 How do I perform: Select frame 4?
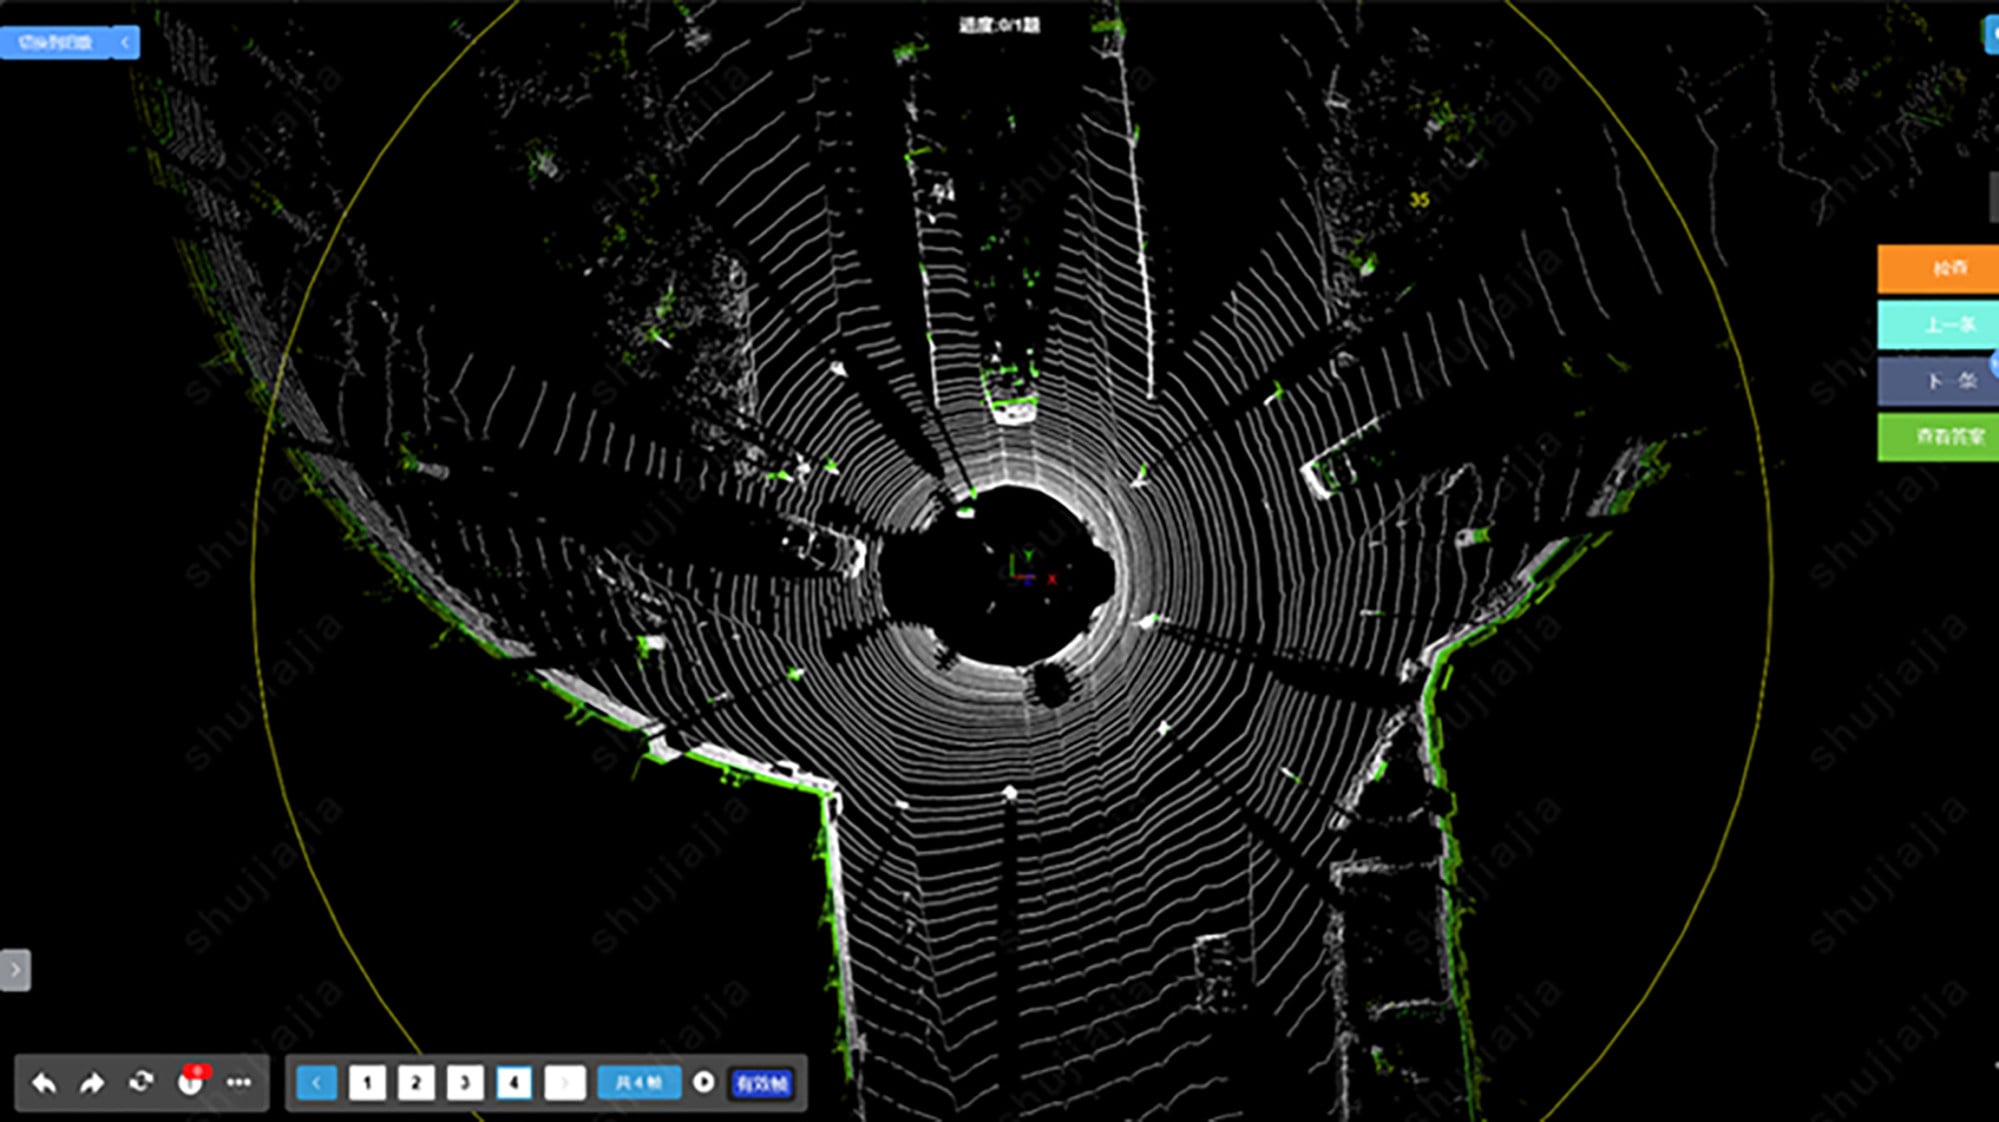coord(514,1082)
